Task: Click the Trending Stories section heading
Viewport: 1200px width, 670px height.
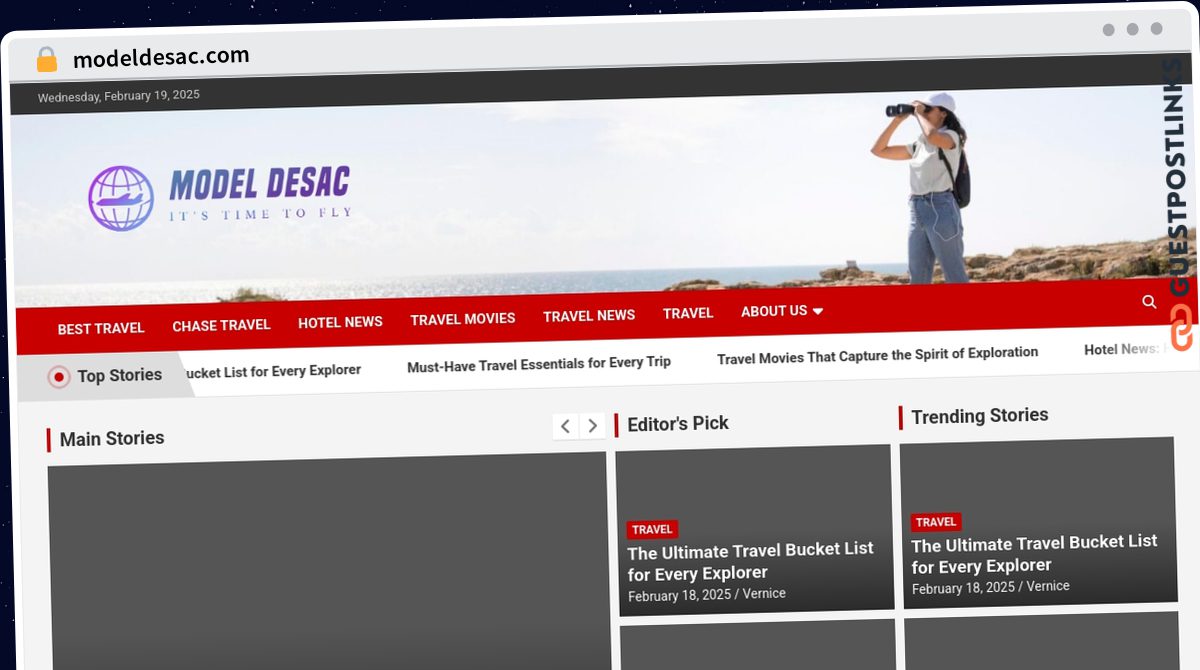Action: 980,416
